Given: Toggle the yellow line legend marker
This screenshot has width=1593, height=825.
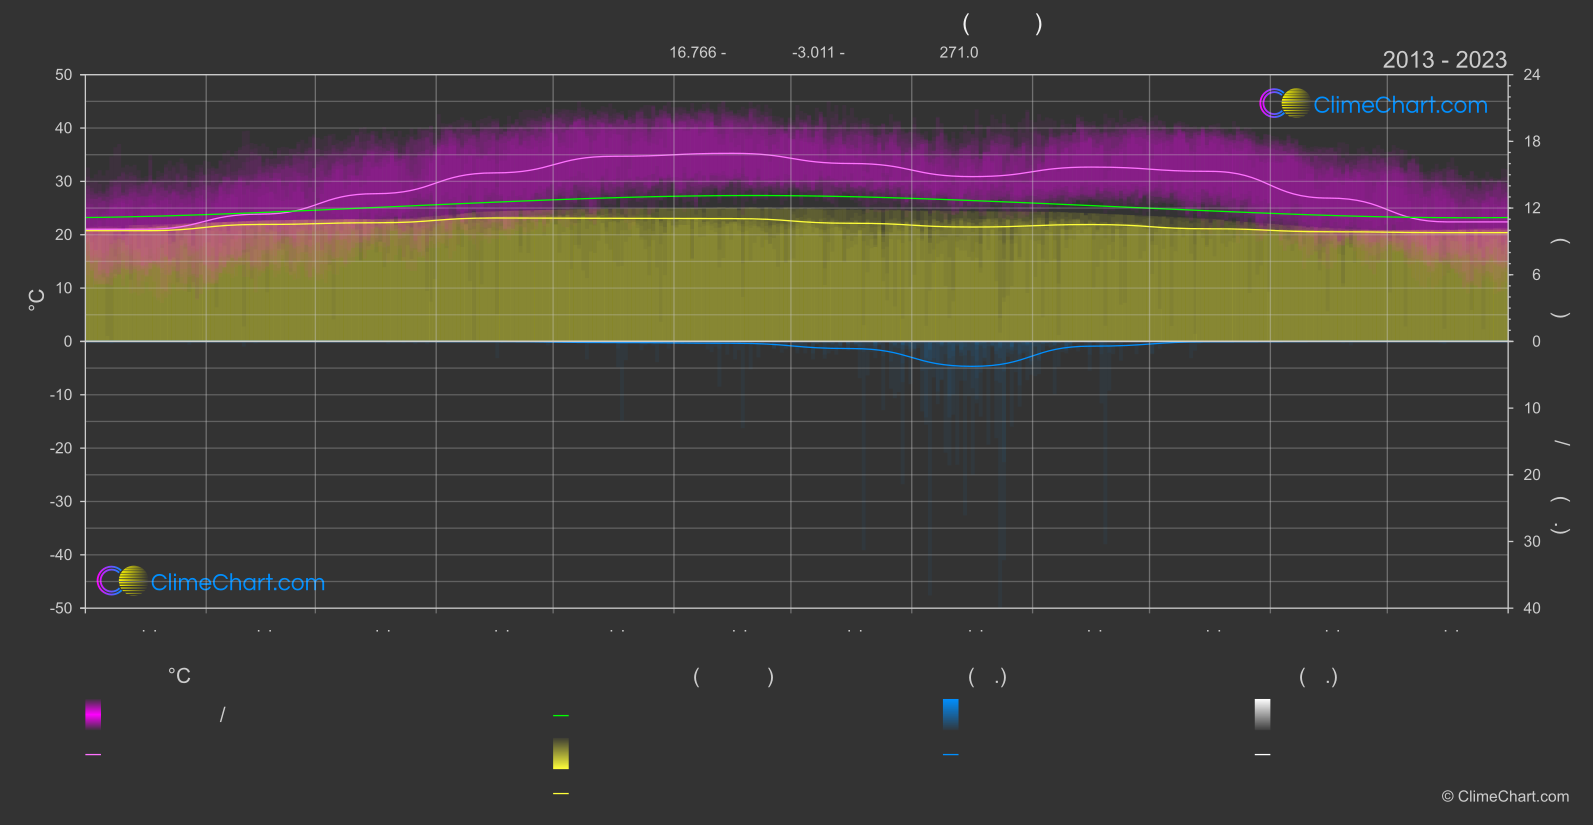Looking at the screenshot, I should coord(561,794).
